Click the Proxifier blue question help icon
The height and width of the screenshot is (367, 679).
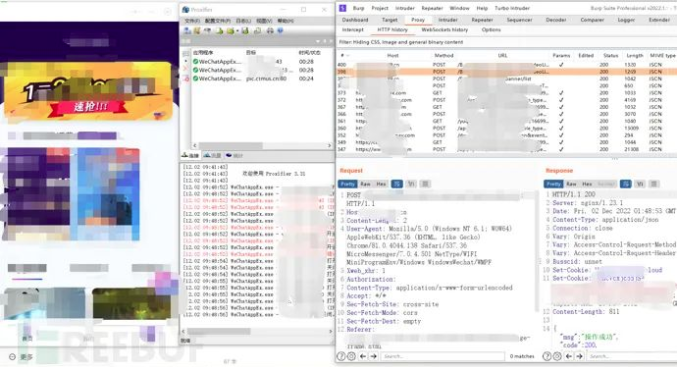pyautogui.click(x=280, y=31)
